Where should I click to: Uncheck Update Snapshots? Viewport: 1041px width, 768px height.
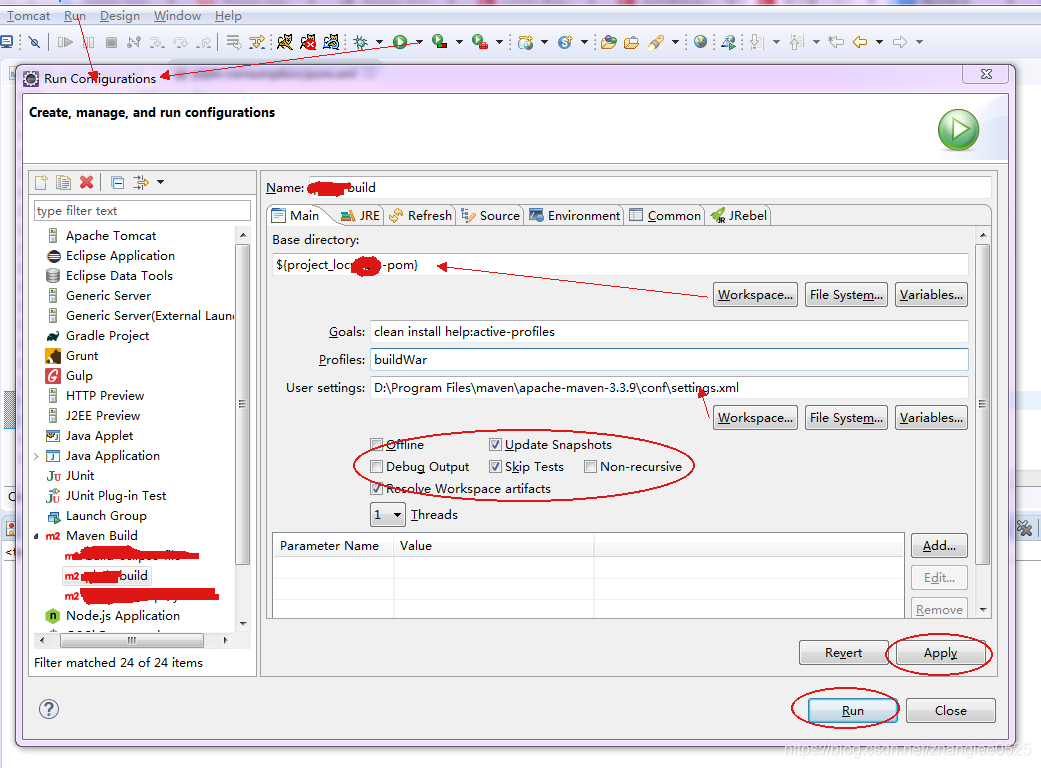495,445
